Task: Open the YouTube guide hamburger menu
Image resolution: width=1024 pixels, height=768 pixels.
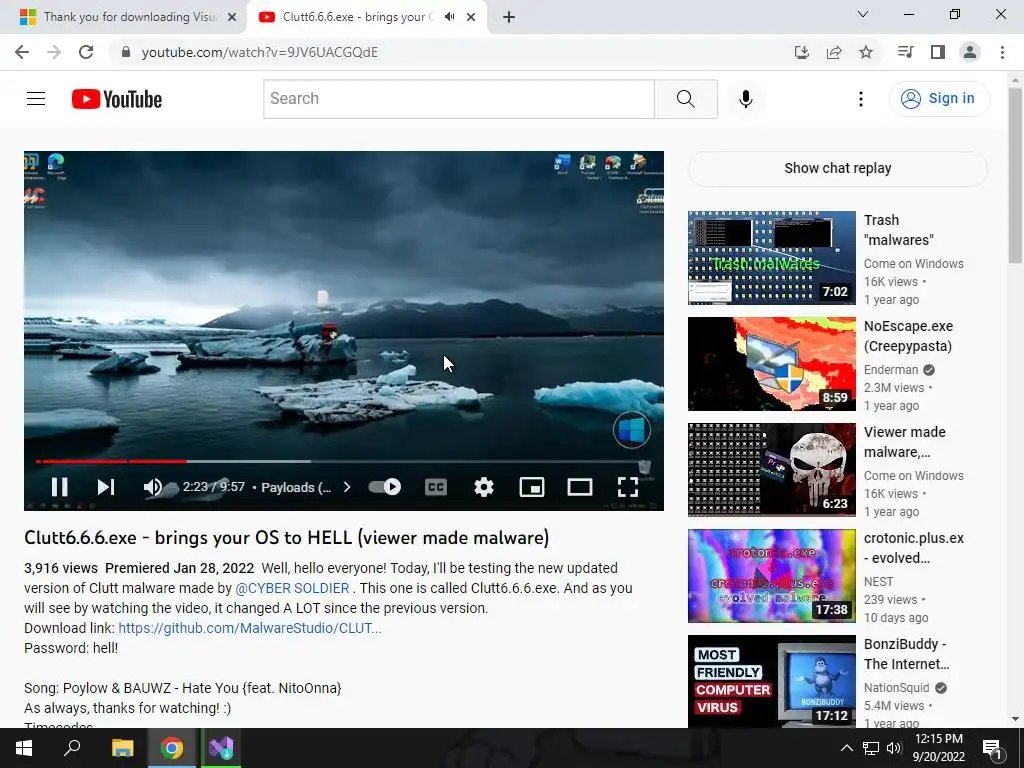Action: [x=36, y=99]
